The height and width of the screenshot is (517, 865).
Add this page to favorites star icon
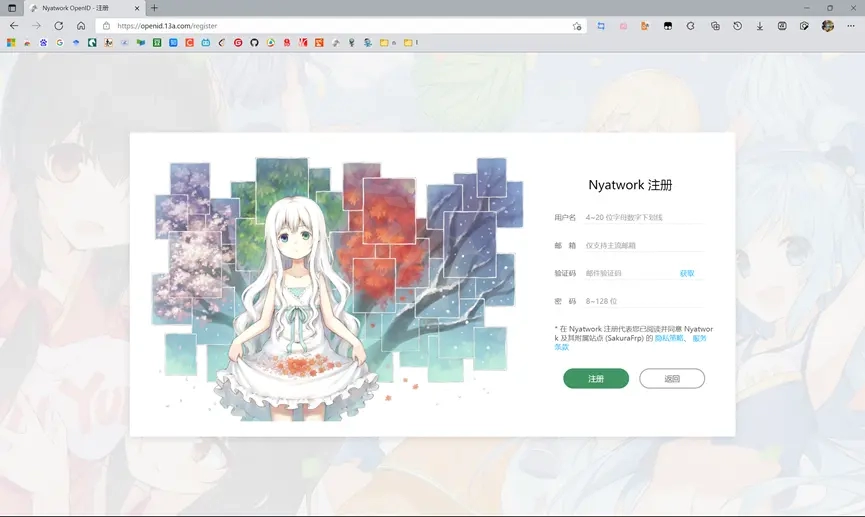tap(577, 26)
